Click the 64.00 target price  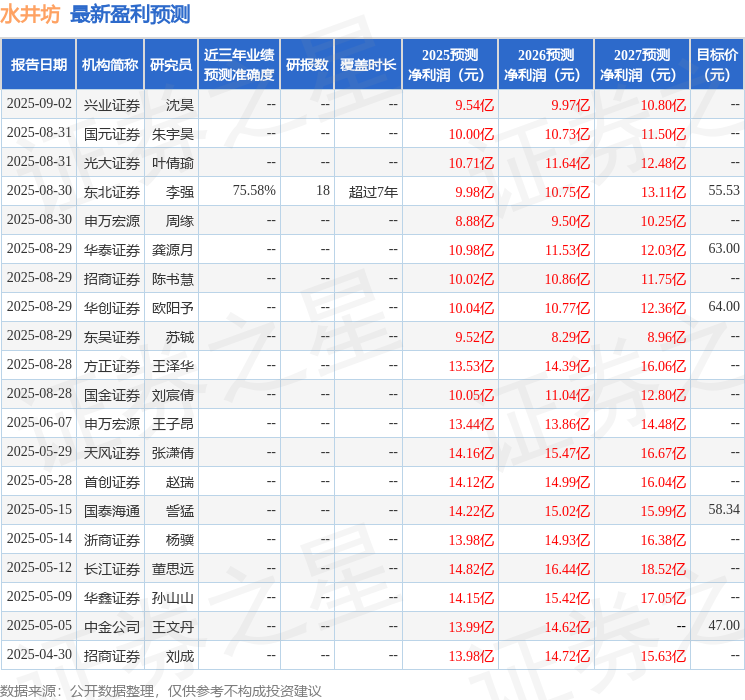(724, 307)
